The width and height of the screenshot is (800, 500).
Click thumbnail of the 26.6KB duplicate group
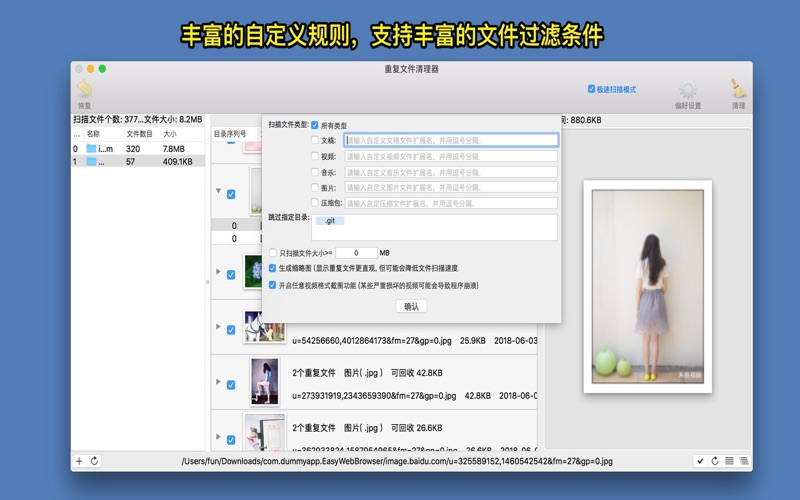coord(264,432)
